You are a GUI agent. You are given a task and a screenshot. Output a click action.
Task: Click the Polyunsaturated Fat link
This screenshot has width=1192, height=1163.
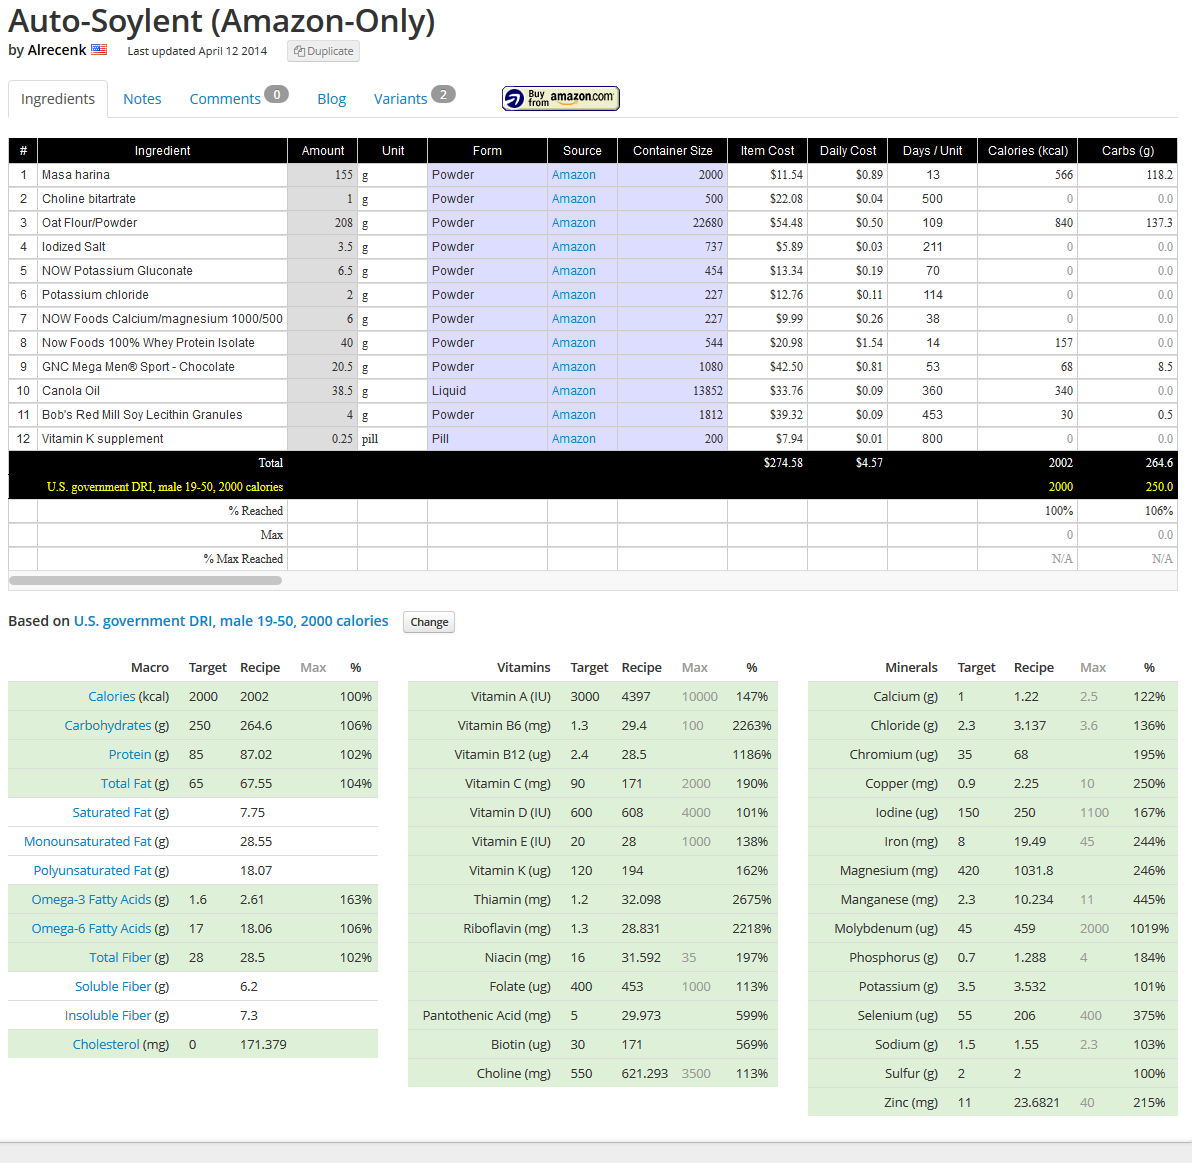(92, 870)
